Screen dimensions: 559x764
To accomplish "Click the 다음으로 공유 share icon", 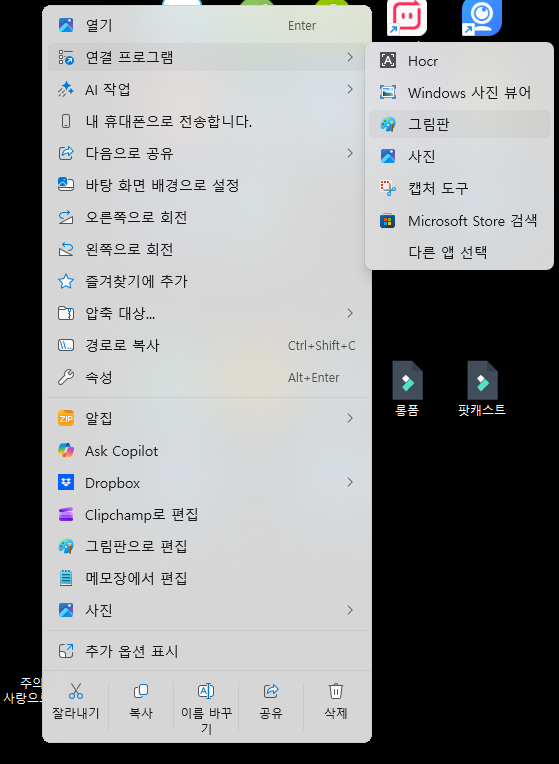I will (x=66, y=153).
